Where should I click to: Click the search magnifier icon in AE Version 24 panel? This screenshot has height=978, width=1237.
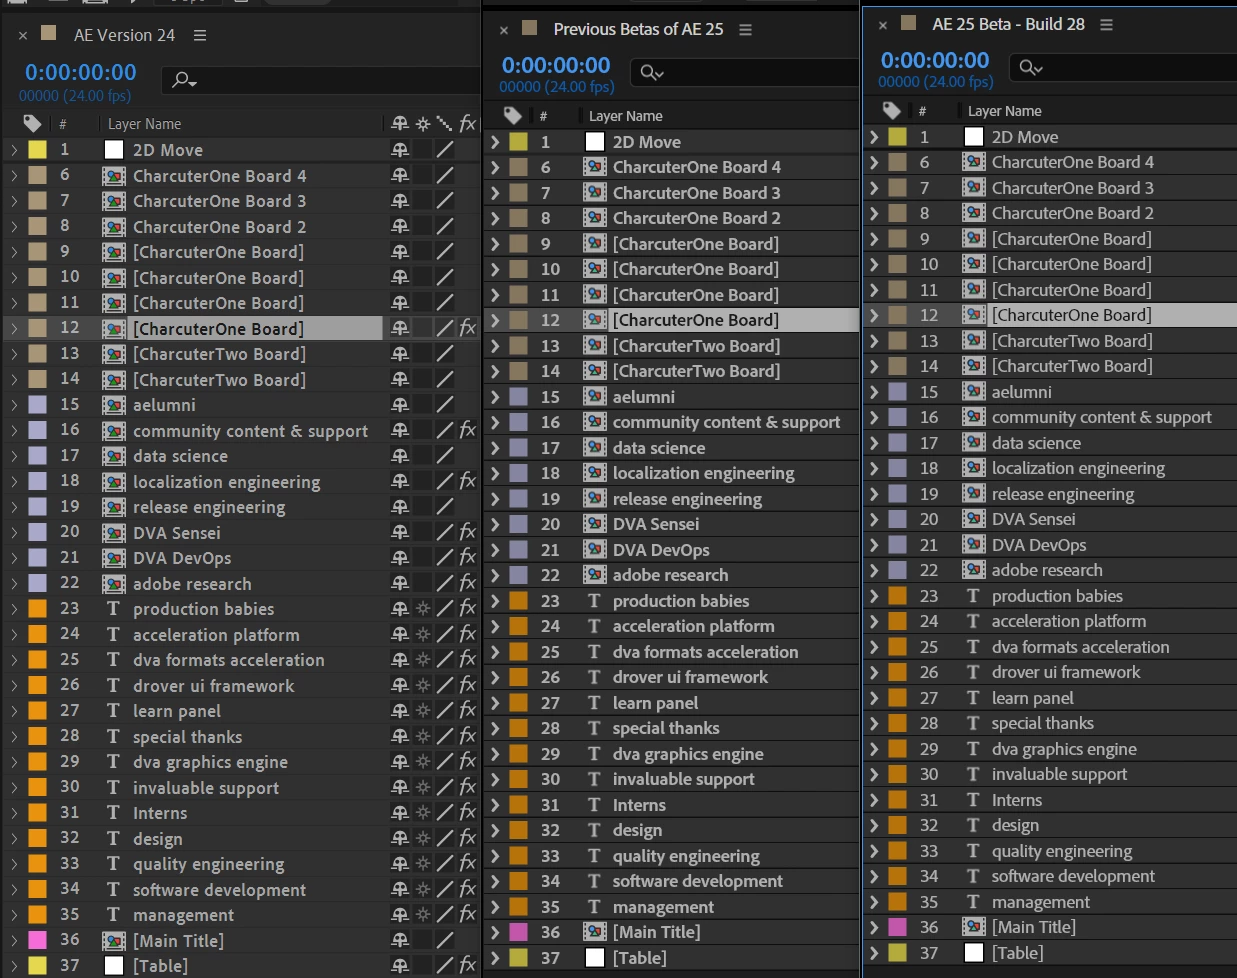coord(184,79)
